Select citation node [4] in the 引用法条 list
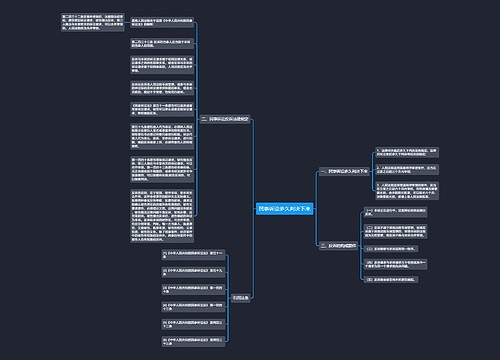 click(193, 307)
